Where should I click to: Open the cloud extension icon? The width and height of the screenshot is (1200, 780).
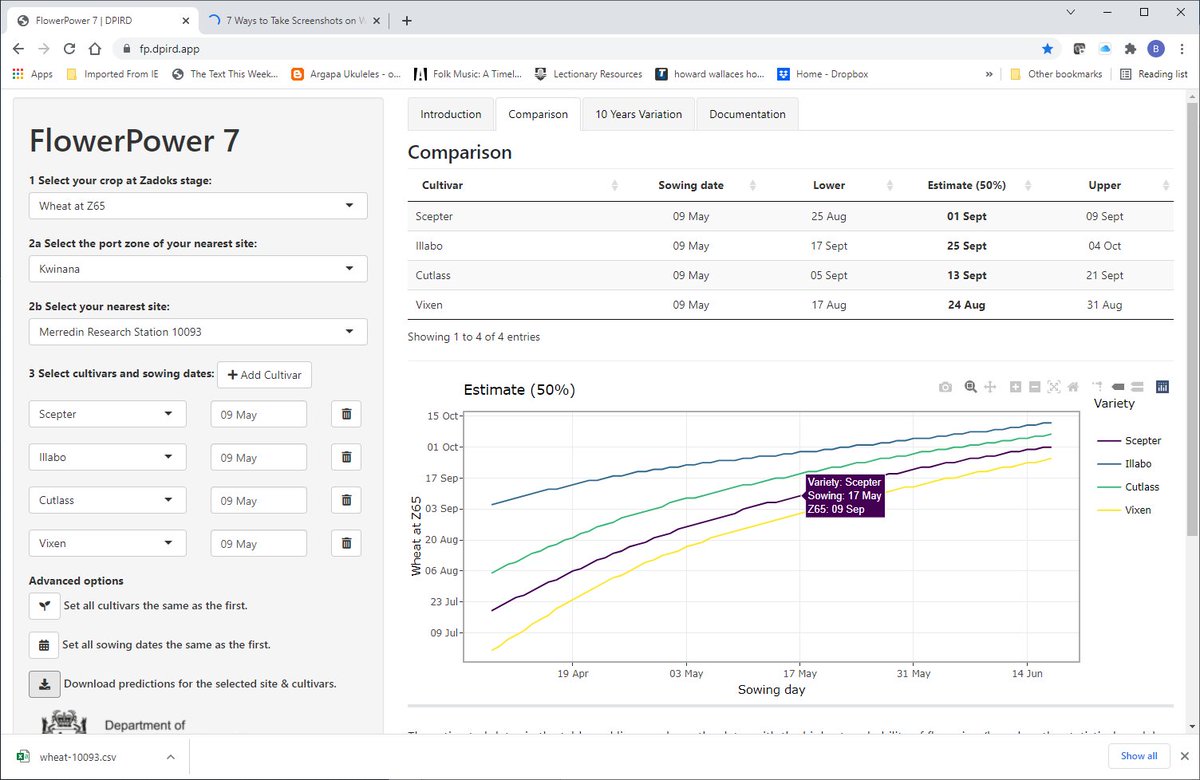[1104, 48]
